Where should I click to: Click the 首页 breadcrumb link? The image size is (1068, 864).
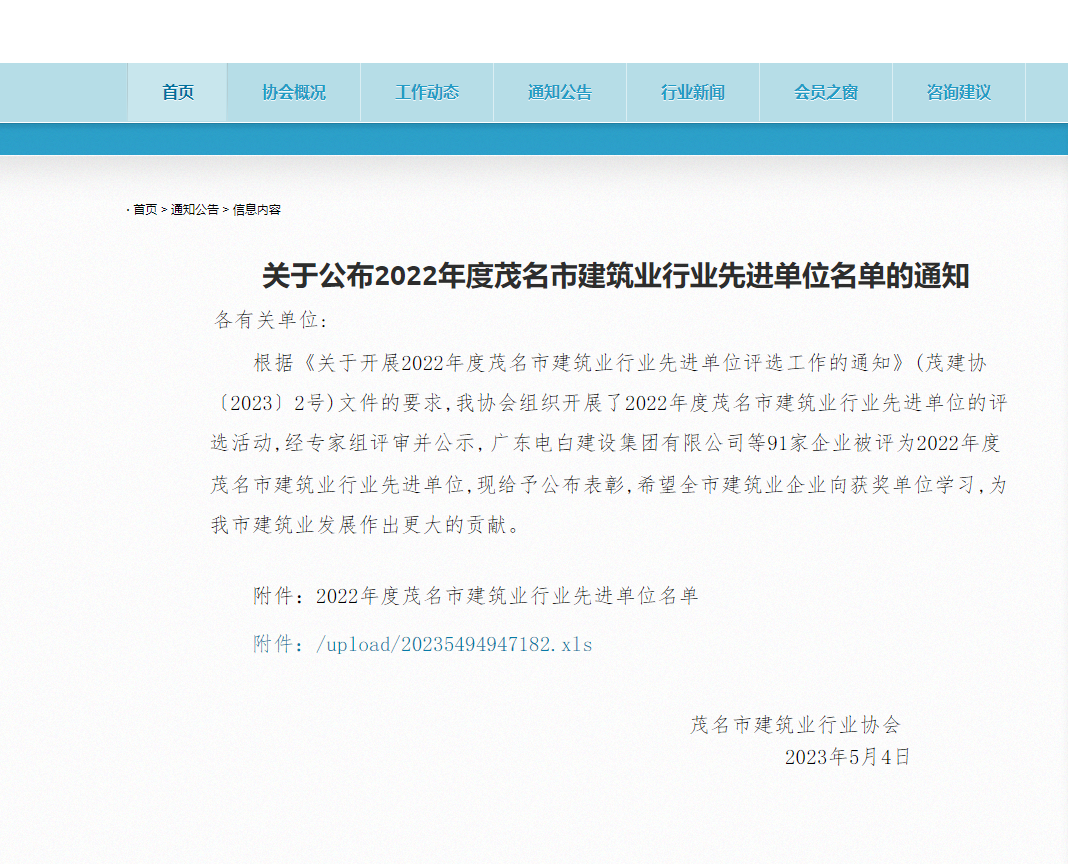pos(145,210)
